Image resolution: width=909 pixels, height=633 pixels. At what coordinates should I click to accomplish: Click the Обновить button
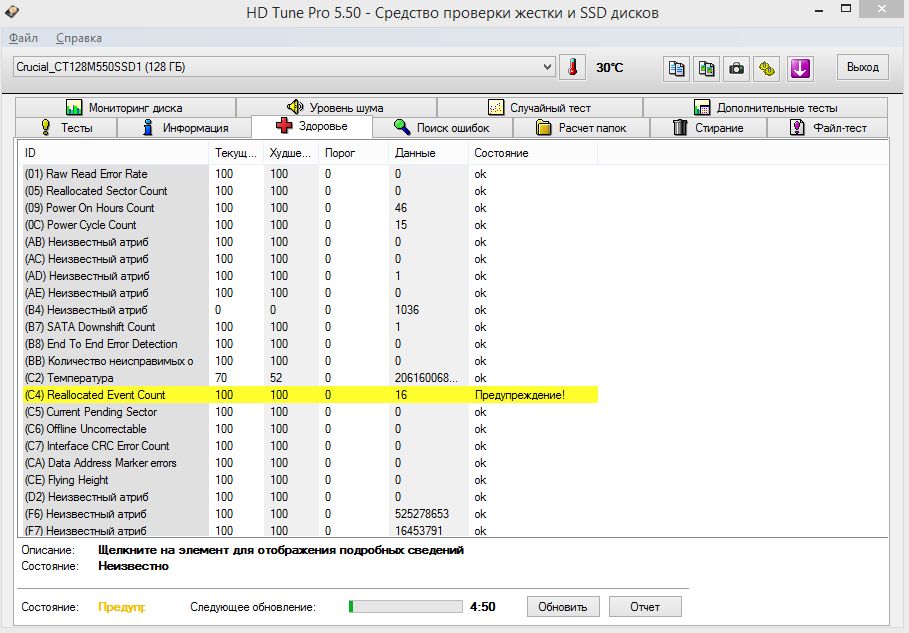pos(563,607)
